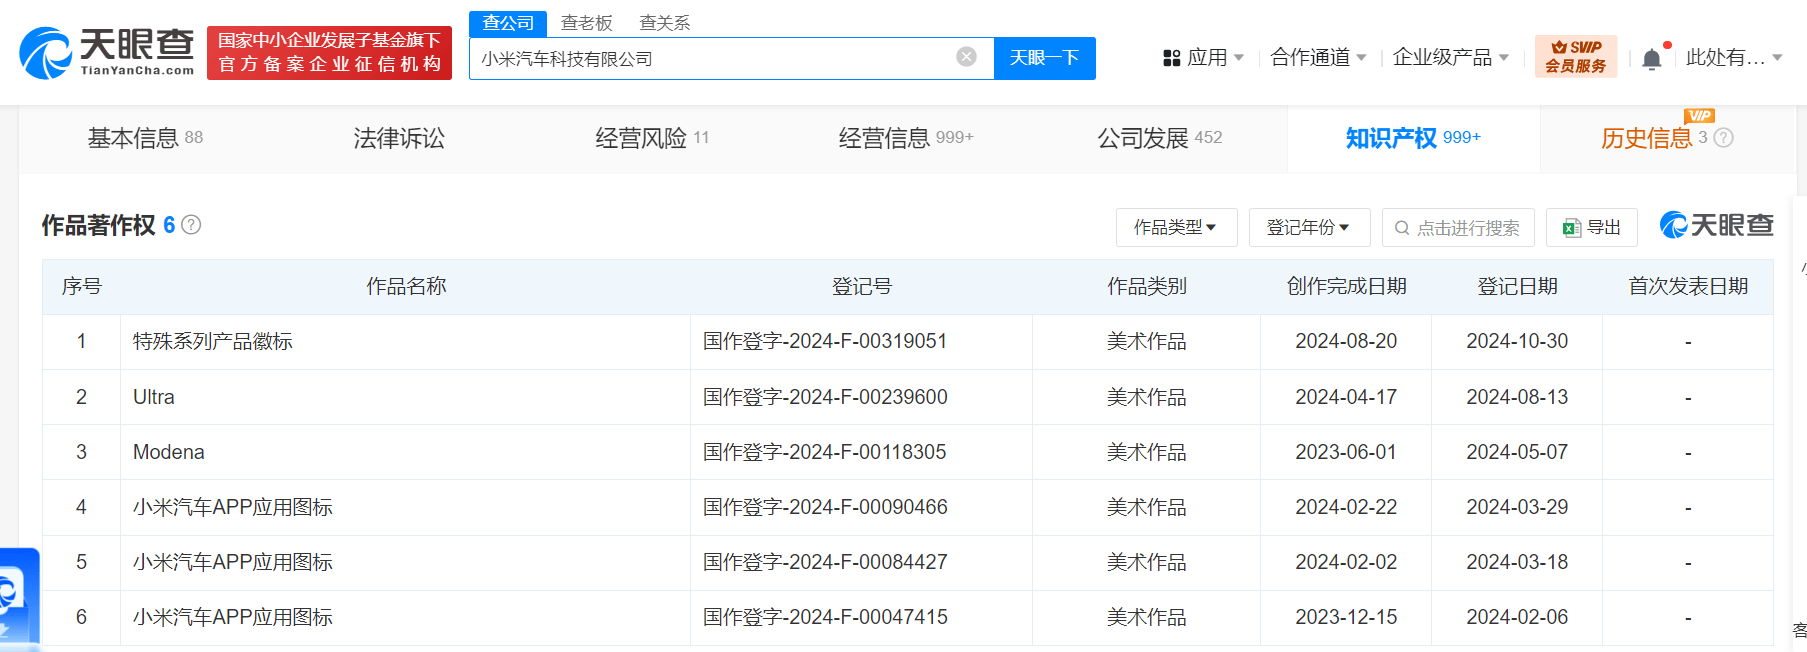Click the help icon beside 历史信息
The image size is (1807, 652).
point(1723,138)
